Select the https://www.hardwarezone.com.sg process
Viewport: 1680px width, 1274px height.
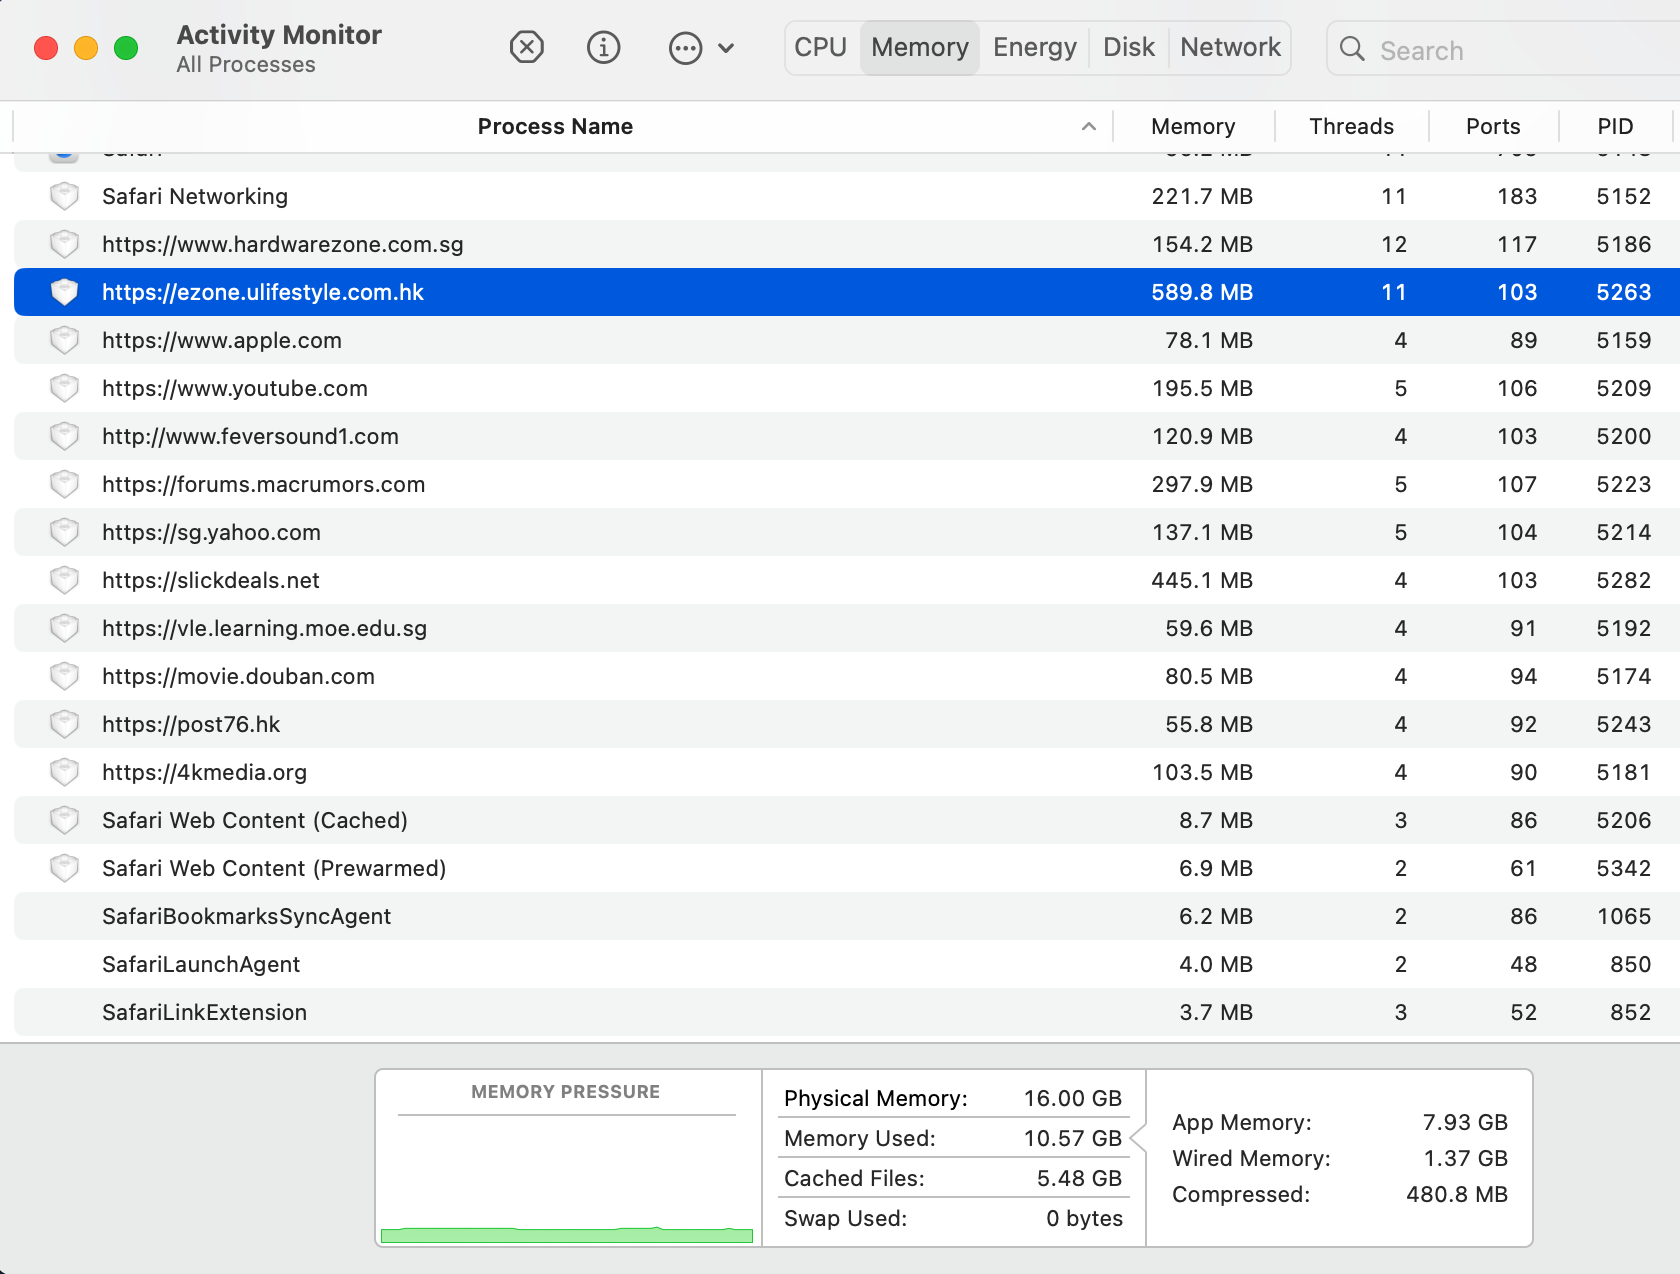[283, 244]
